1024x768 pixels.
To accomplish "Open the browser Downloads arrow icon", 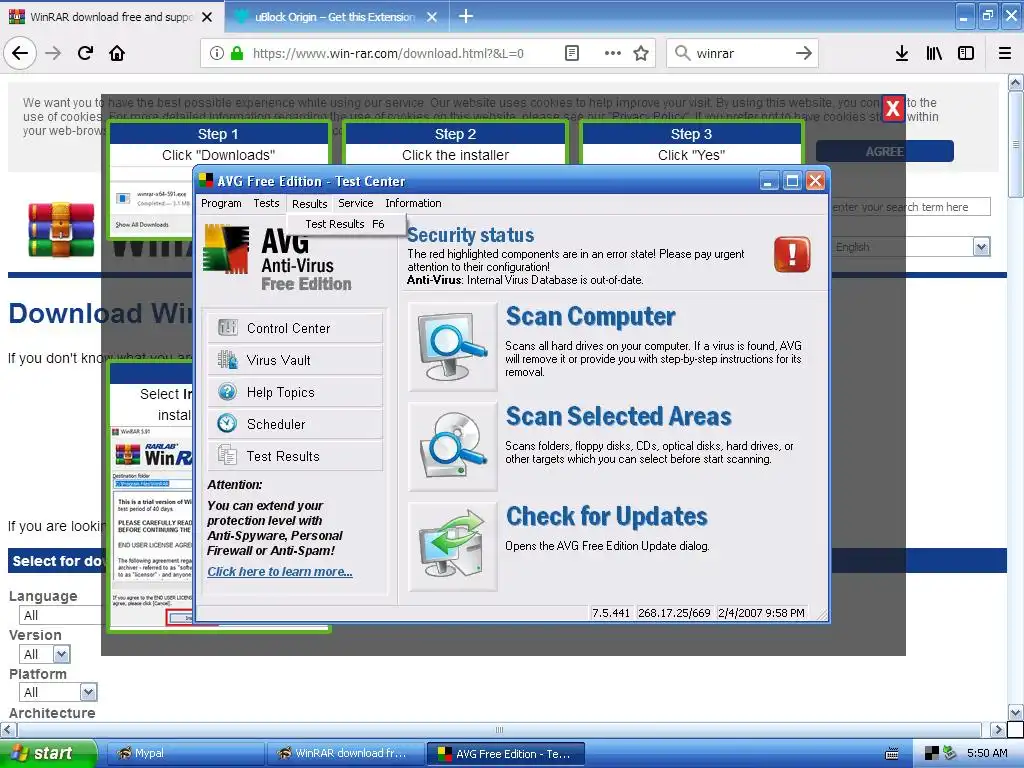I will click(902, 54).
